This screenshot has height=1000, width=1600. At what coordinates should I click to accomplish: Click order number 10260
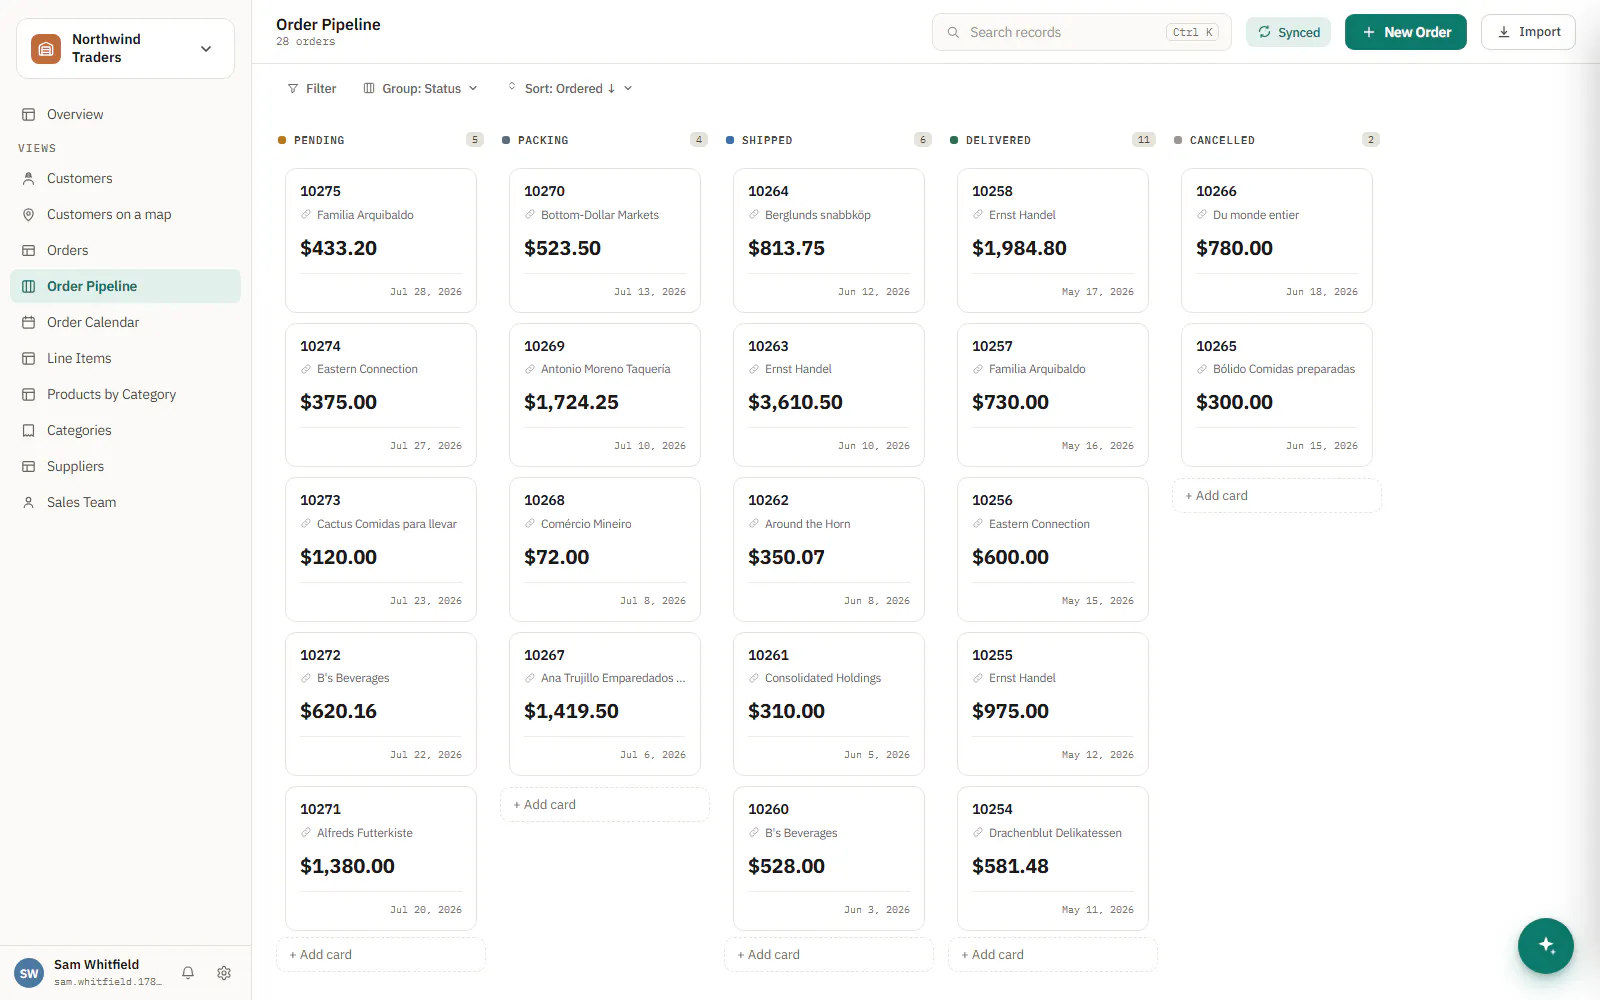(x=768, y=809)
